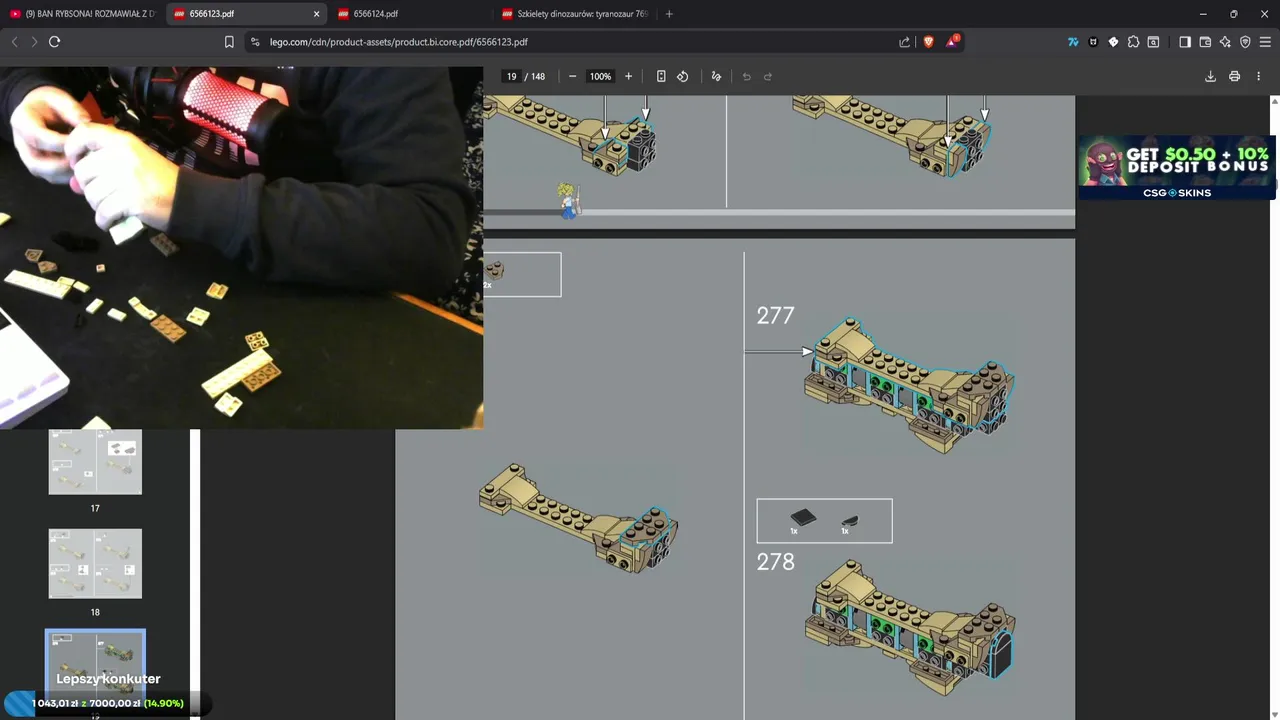Switch to the YouTube BAN RYBSONA tab
The image size is (1280, 720).
pos(83,14)
